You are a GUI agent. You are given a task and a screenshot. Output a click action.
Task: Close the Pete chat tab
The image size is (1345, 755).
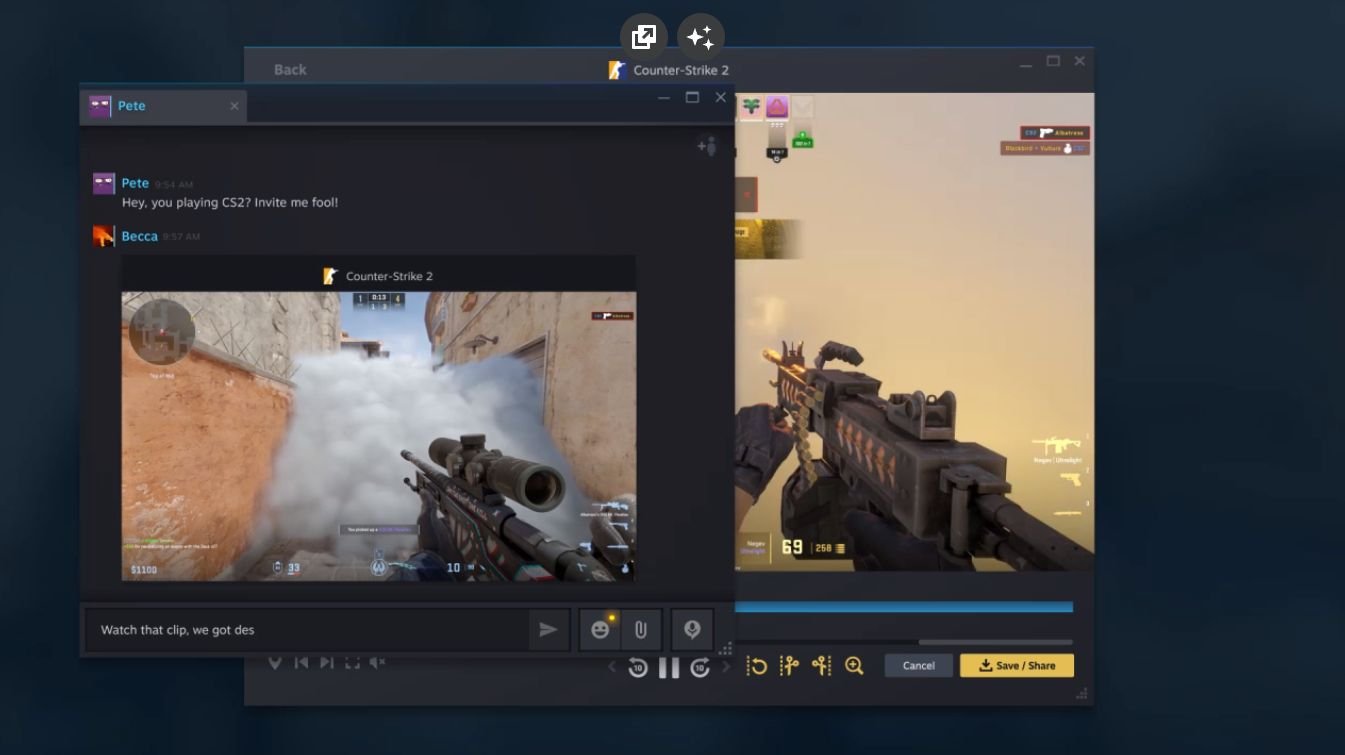[x=234, y=106]
